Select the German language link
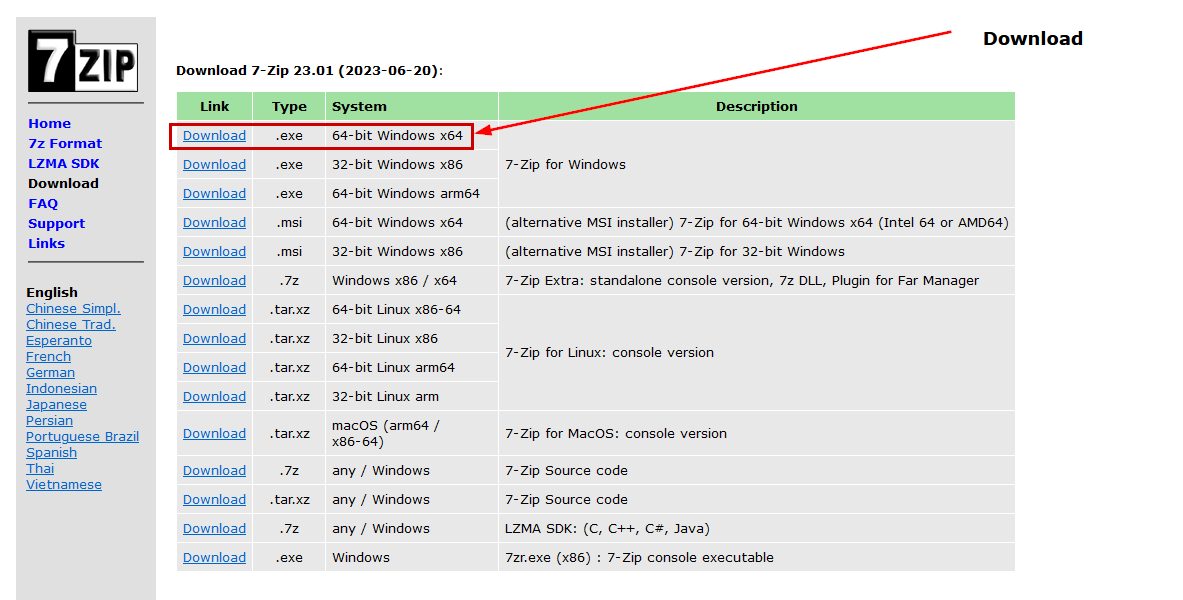 (x=50, y=373)
